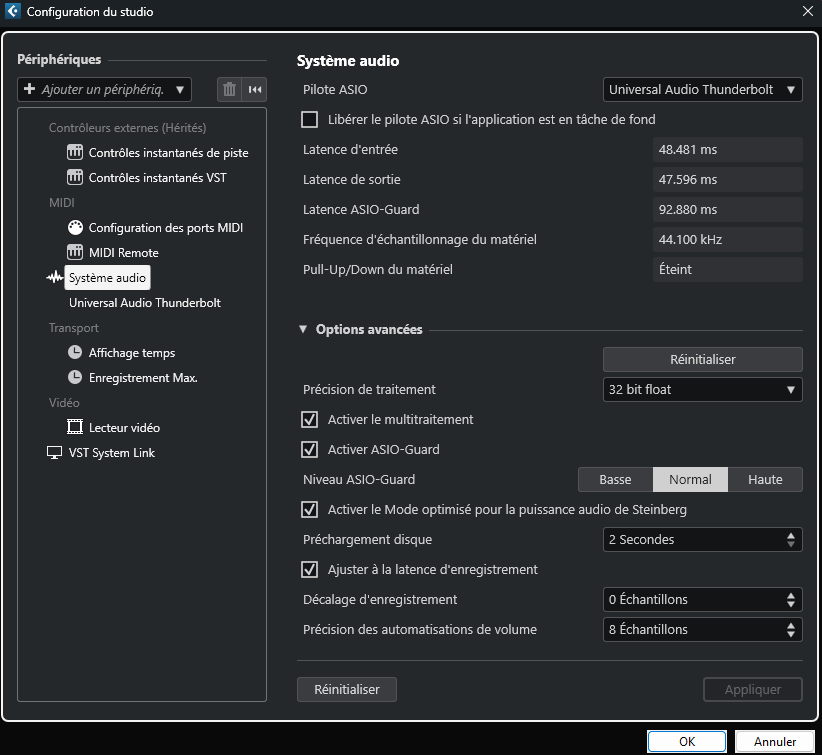Select the Contrôles instantanés VST icon
The width and height of the screenshot is (822, 755).
[75, 178]
